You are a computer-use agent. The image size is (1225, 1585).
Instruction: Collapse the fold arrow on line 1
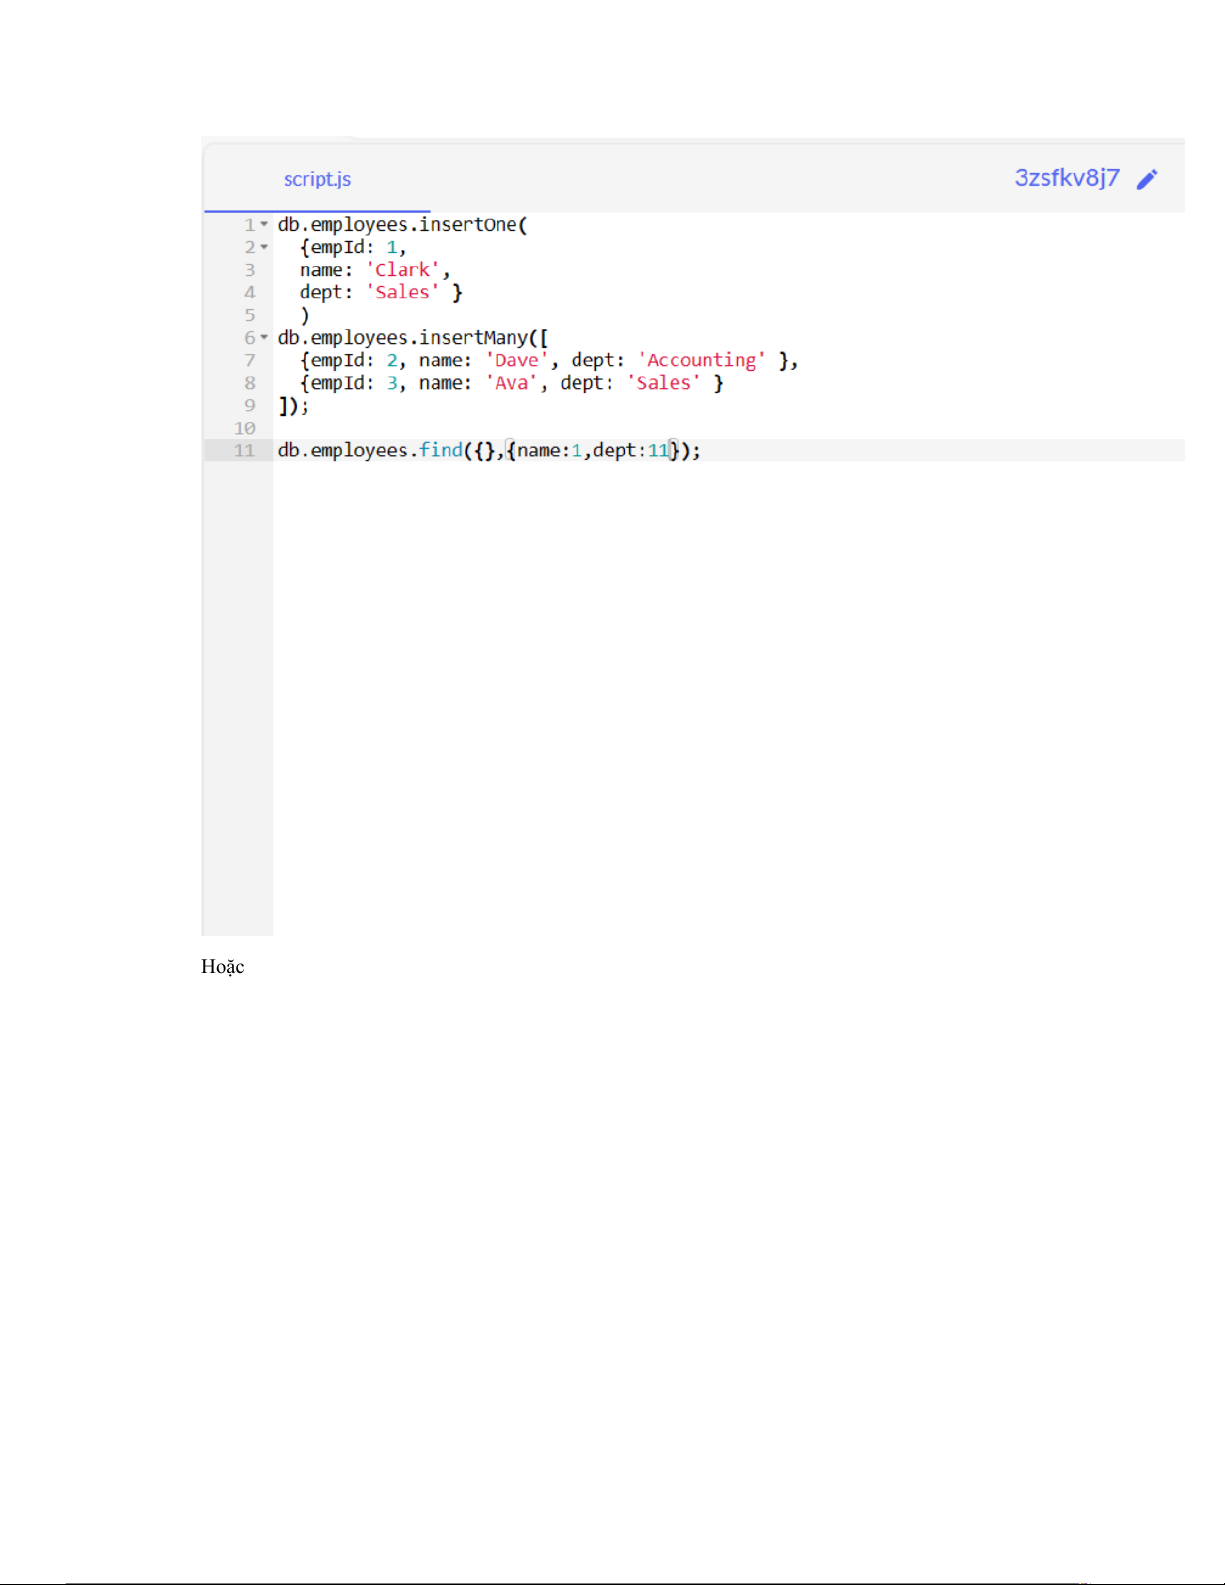click(x=264, y=224)
